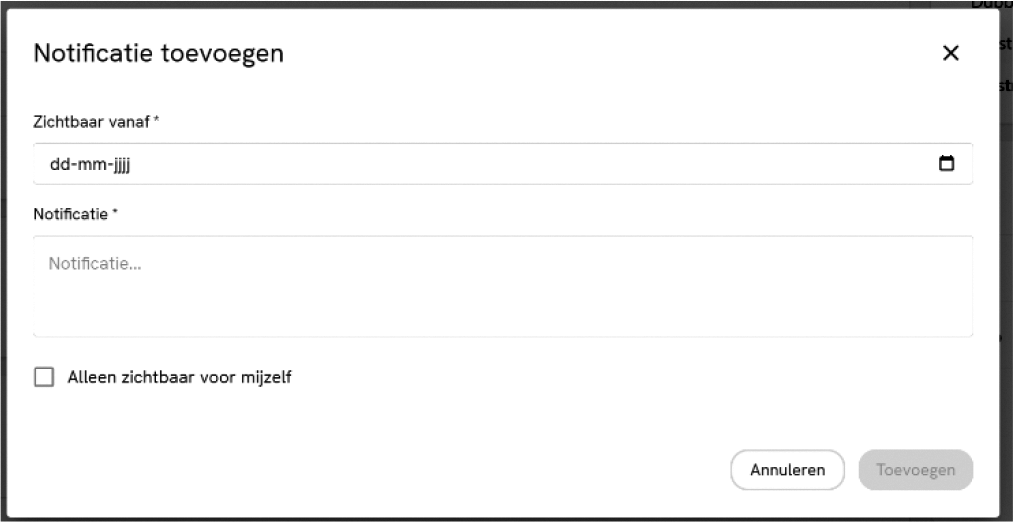Select the jjjj year segment
Screen dimensions: 1013x522
click(120, 164)
